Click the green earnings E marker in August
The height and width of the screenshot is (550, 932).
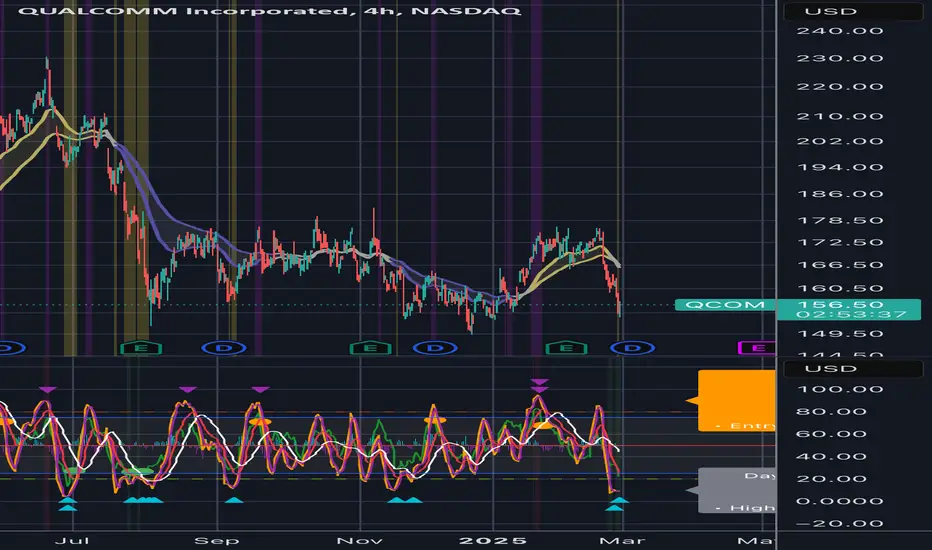[141, 348]
